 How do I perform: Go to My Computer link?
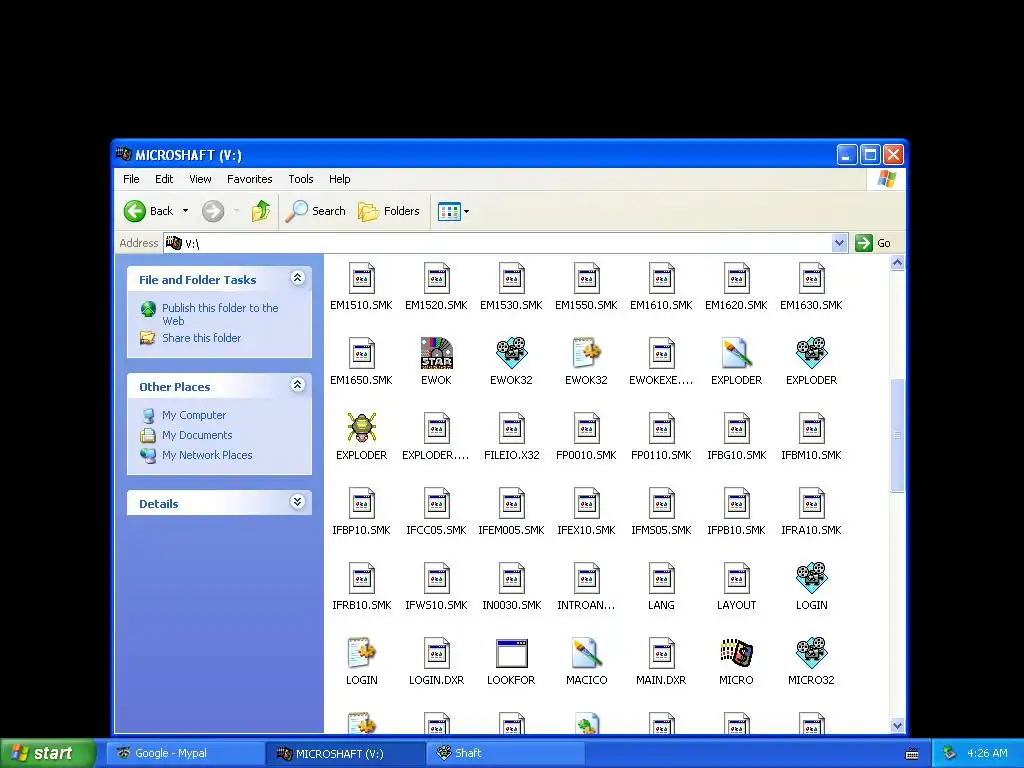coord(194,415)
